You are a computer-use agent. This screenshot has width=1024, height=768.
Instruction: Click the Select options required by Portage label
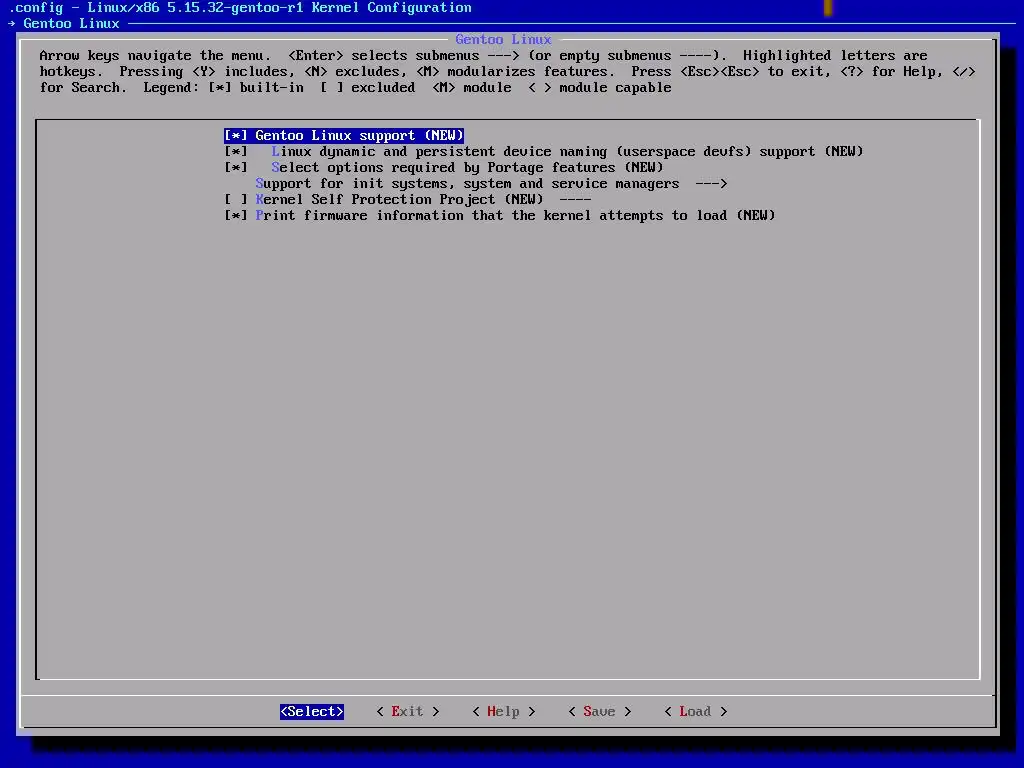tap(467, 167)
